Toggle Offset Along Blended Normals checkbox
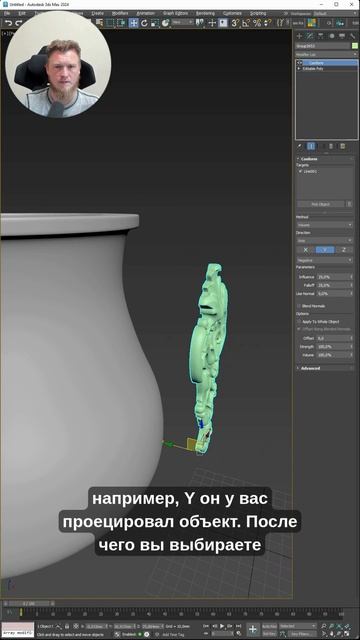The width and height of the screenshot is (360, 640). coord(299,329)
